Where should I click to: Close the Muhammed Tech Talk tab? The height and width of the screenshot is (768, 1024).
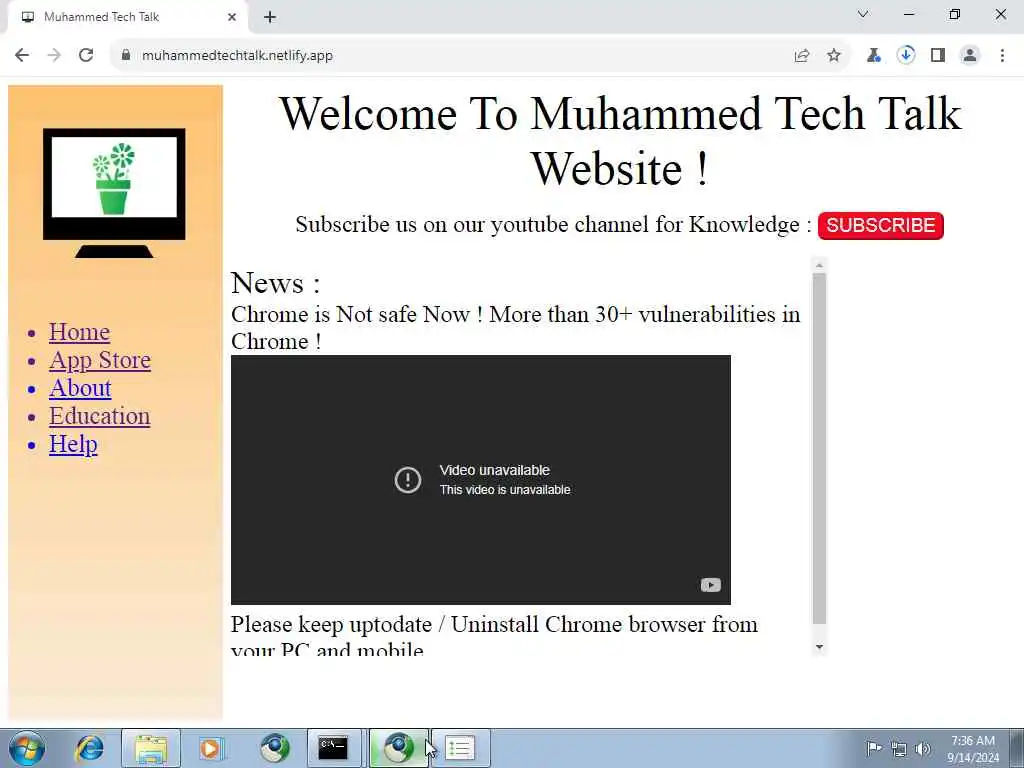pos(232,18)
